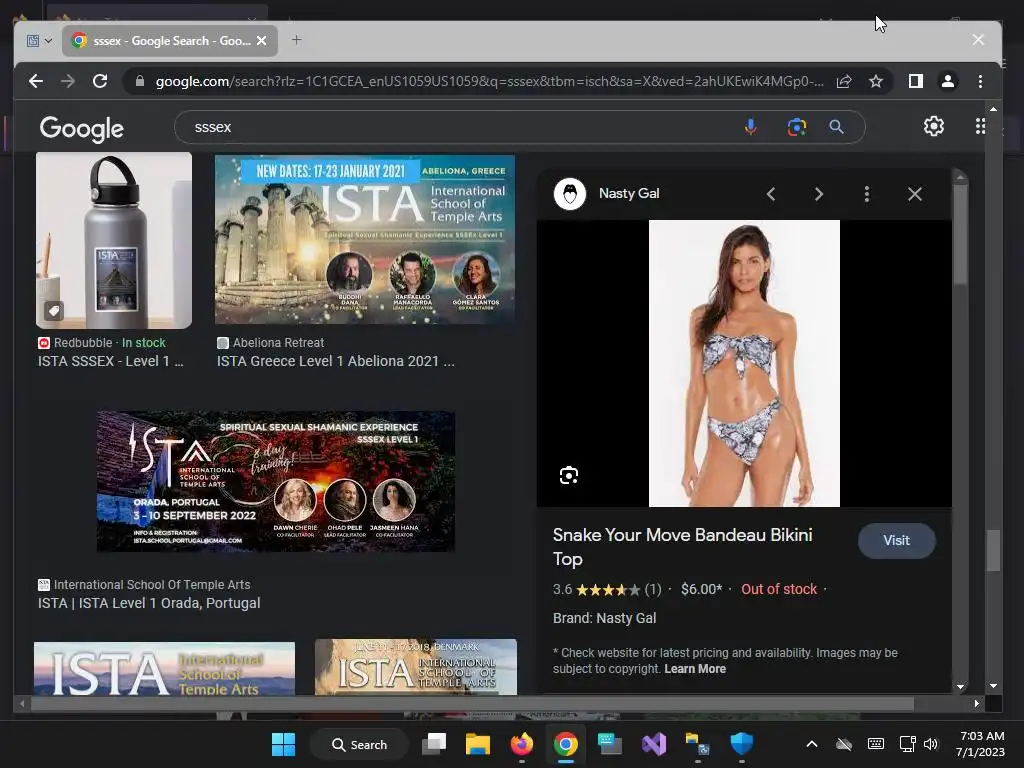
Task: Submit search with the magnifier icon
Action: click(836, 127)
